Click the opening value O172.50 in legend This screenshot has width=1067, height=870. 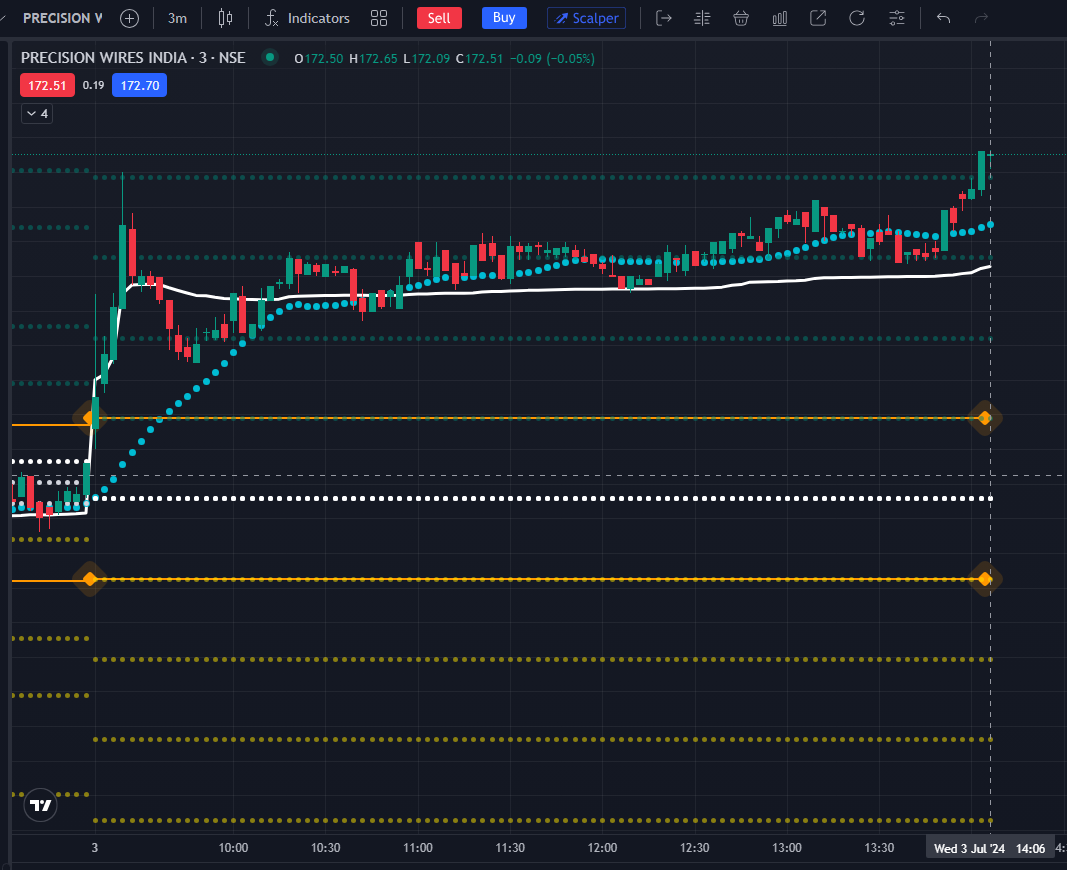[x=318, y=58]
